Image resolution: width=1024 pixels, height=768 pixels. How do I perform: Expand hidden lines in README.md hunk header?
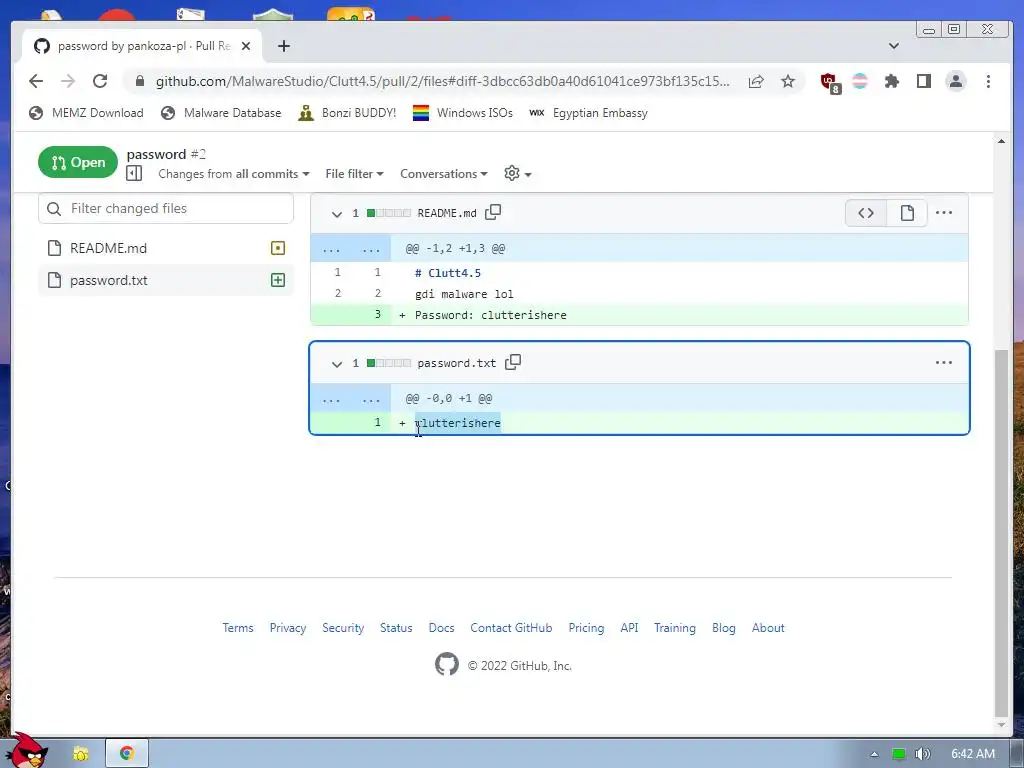351,249
